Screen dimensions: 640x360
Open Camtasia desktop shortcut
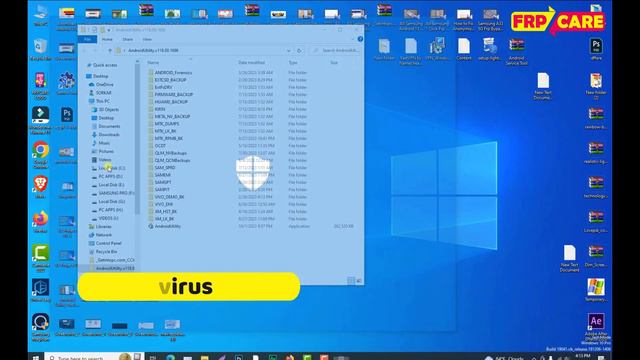coord(40,259)
